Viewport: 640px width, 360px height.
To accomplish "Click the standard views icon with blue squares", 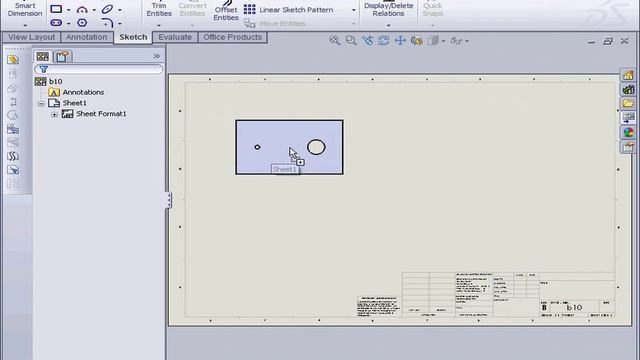I will pyautogui.click(x=13, y=129).
